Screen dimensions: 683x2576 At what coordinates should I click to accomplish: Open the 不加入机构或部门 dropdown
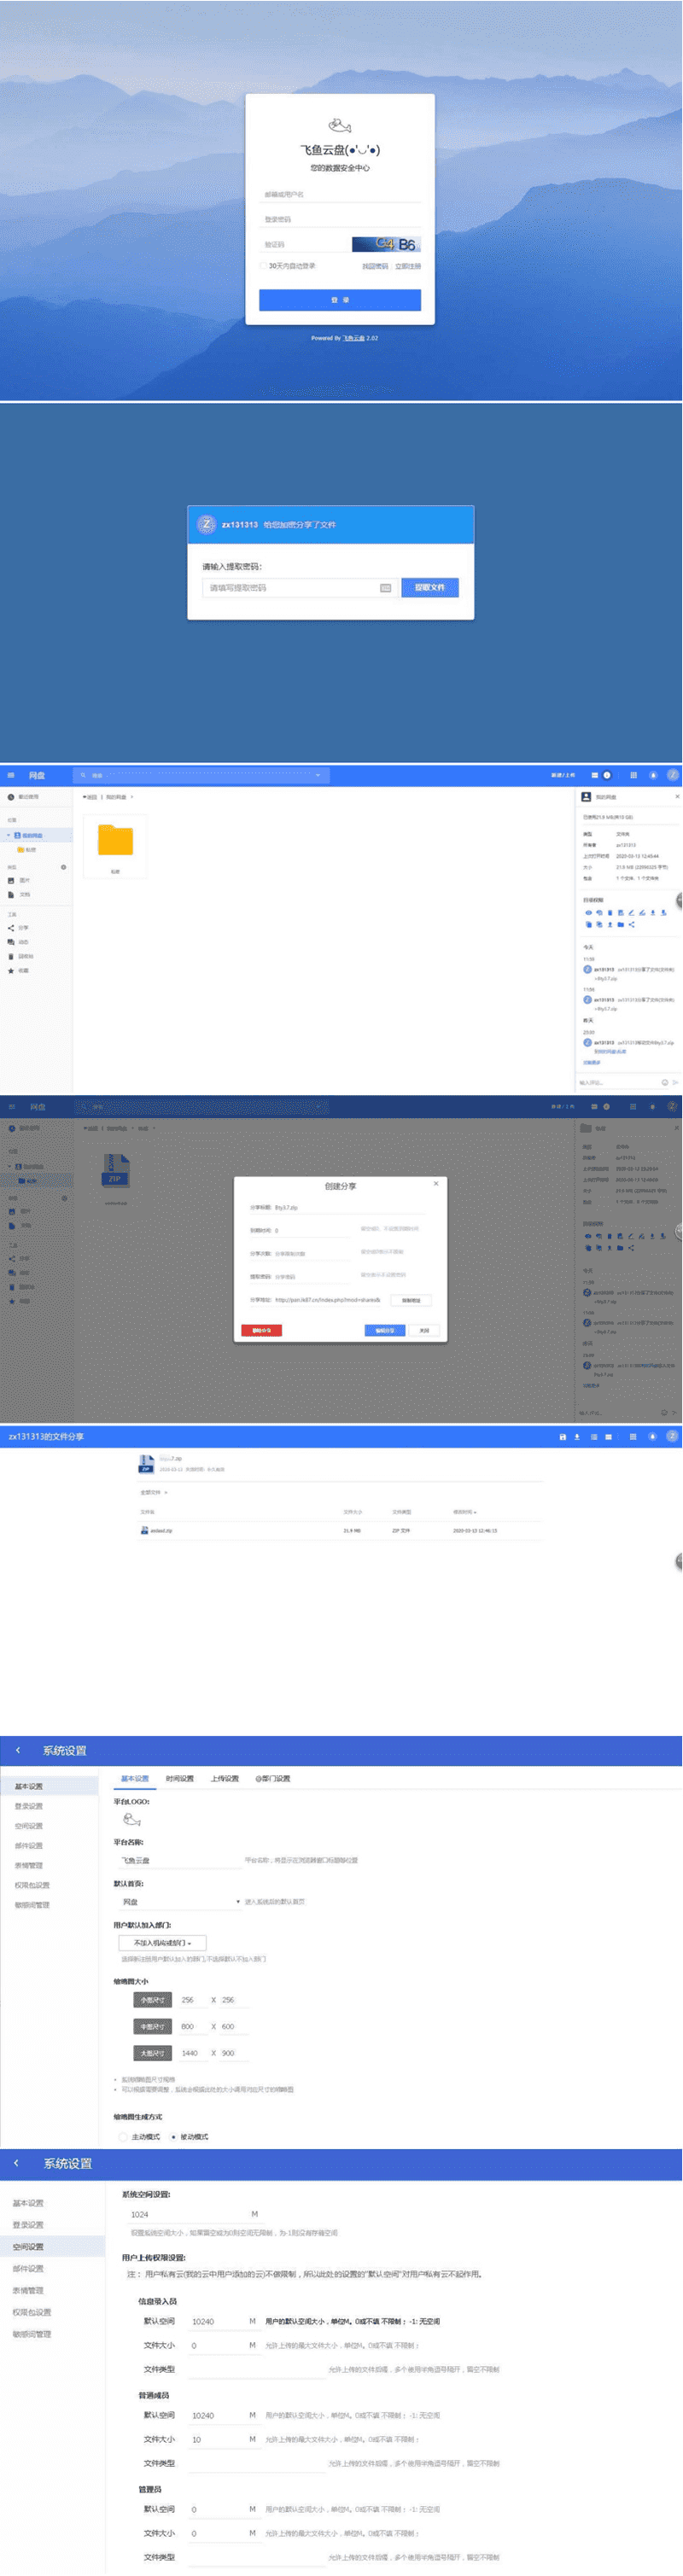tap(163, 1942)
